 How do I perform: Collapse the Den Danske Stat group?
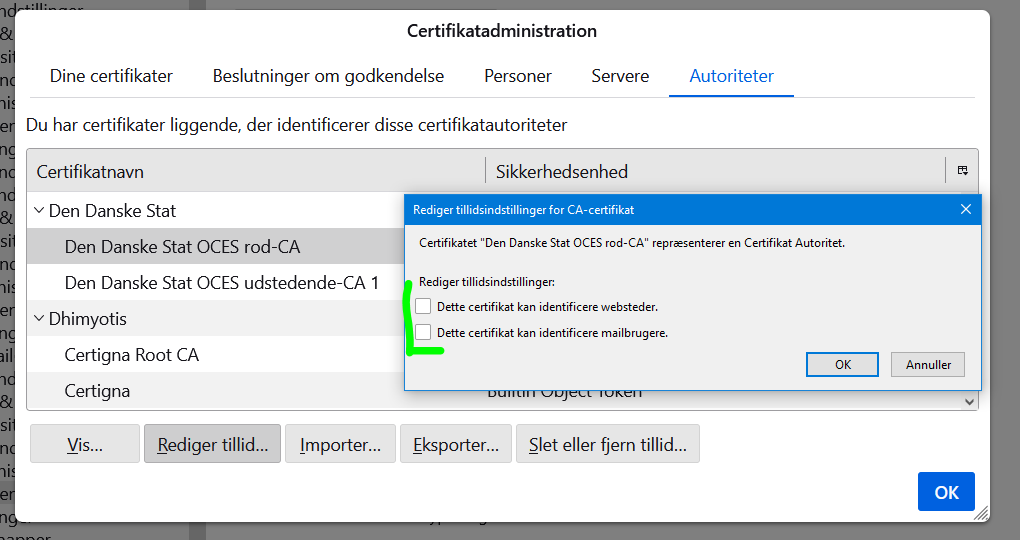coord(39,211)
